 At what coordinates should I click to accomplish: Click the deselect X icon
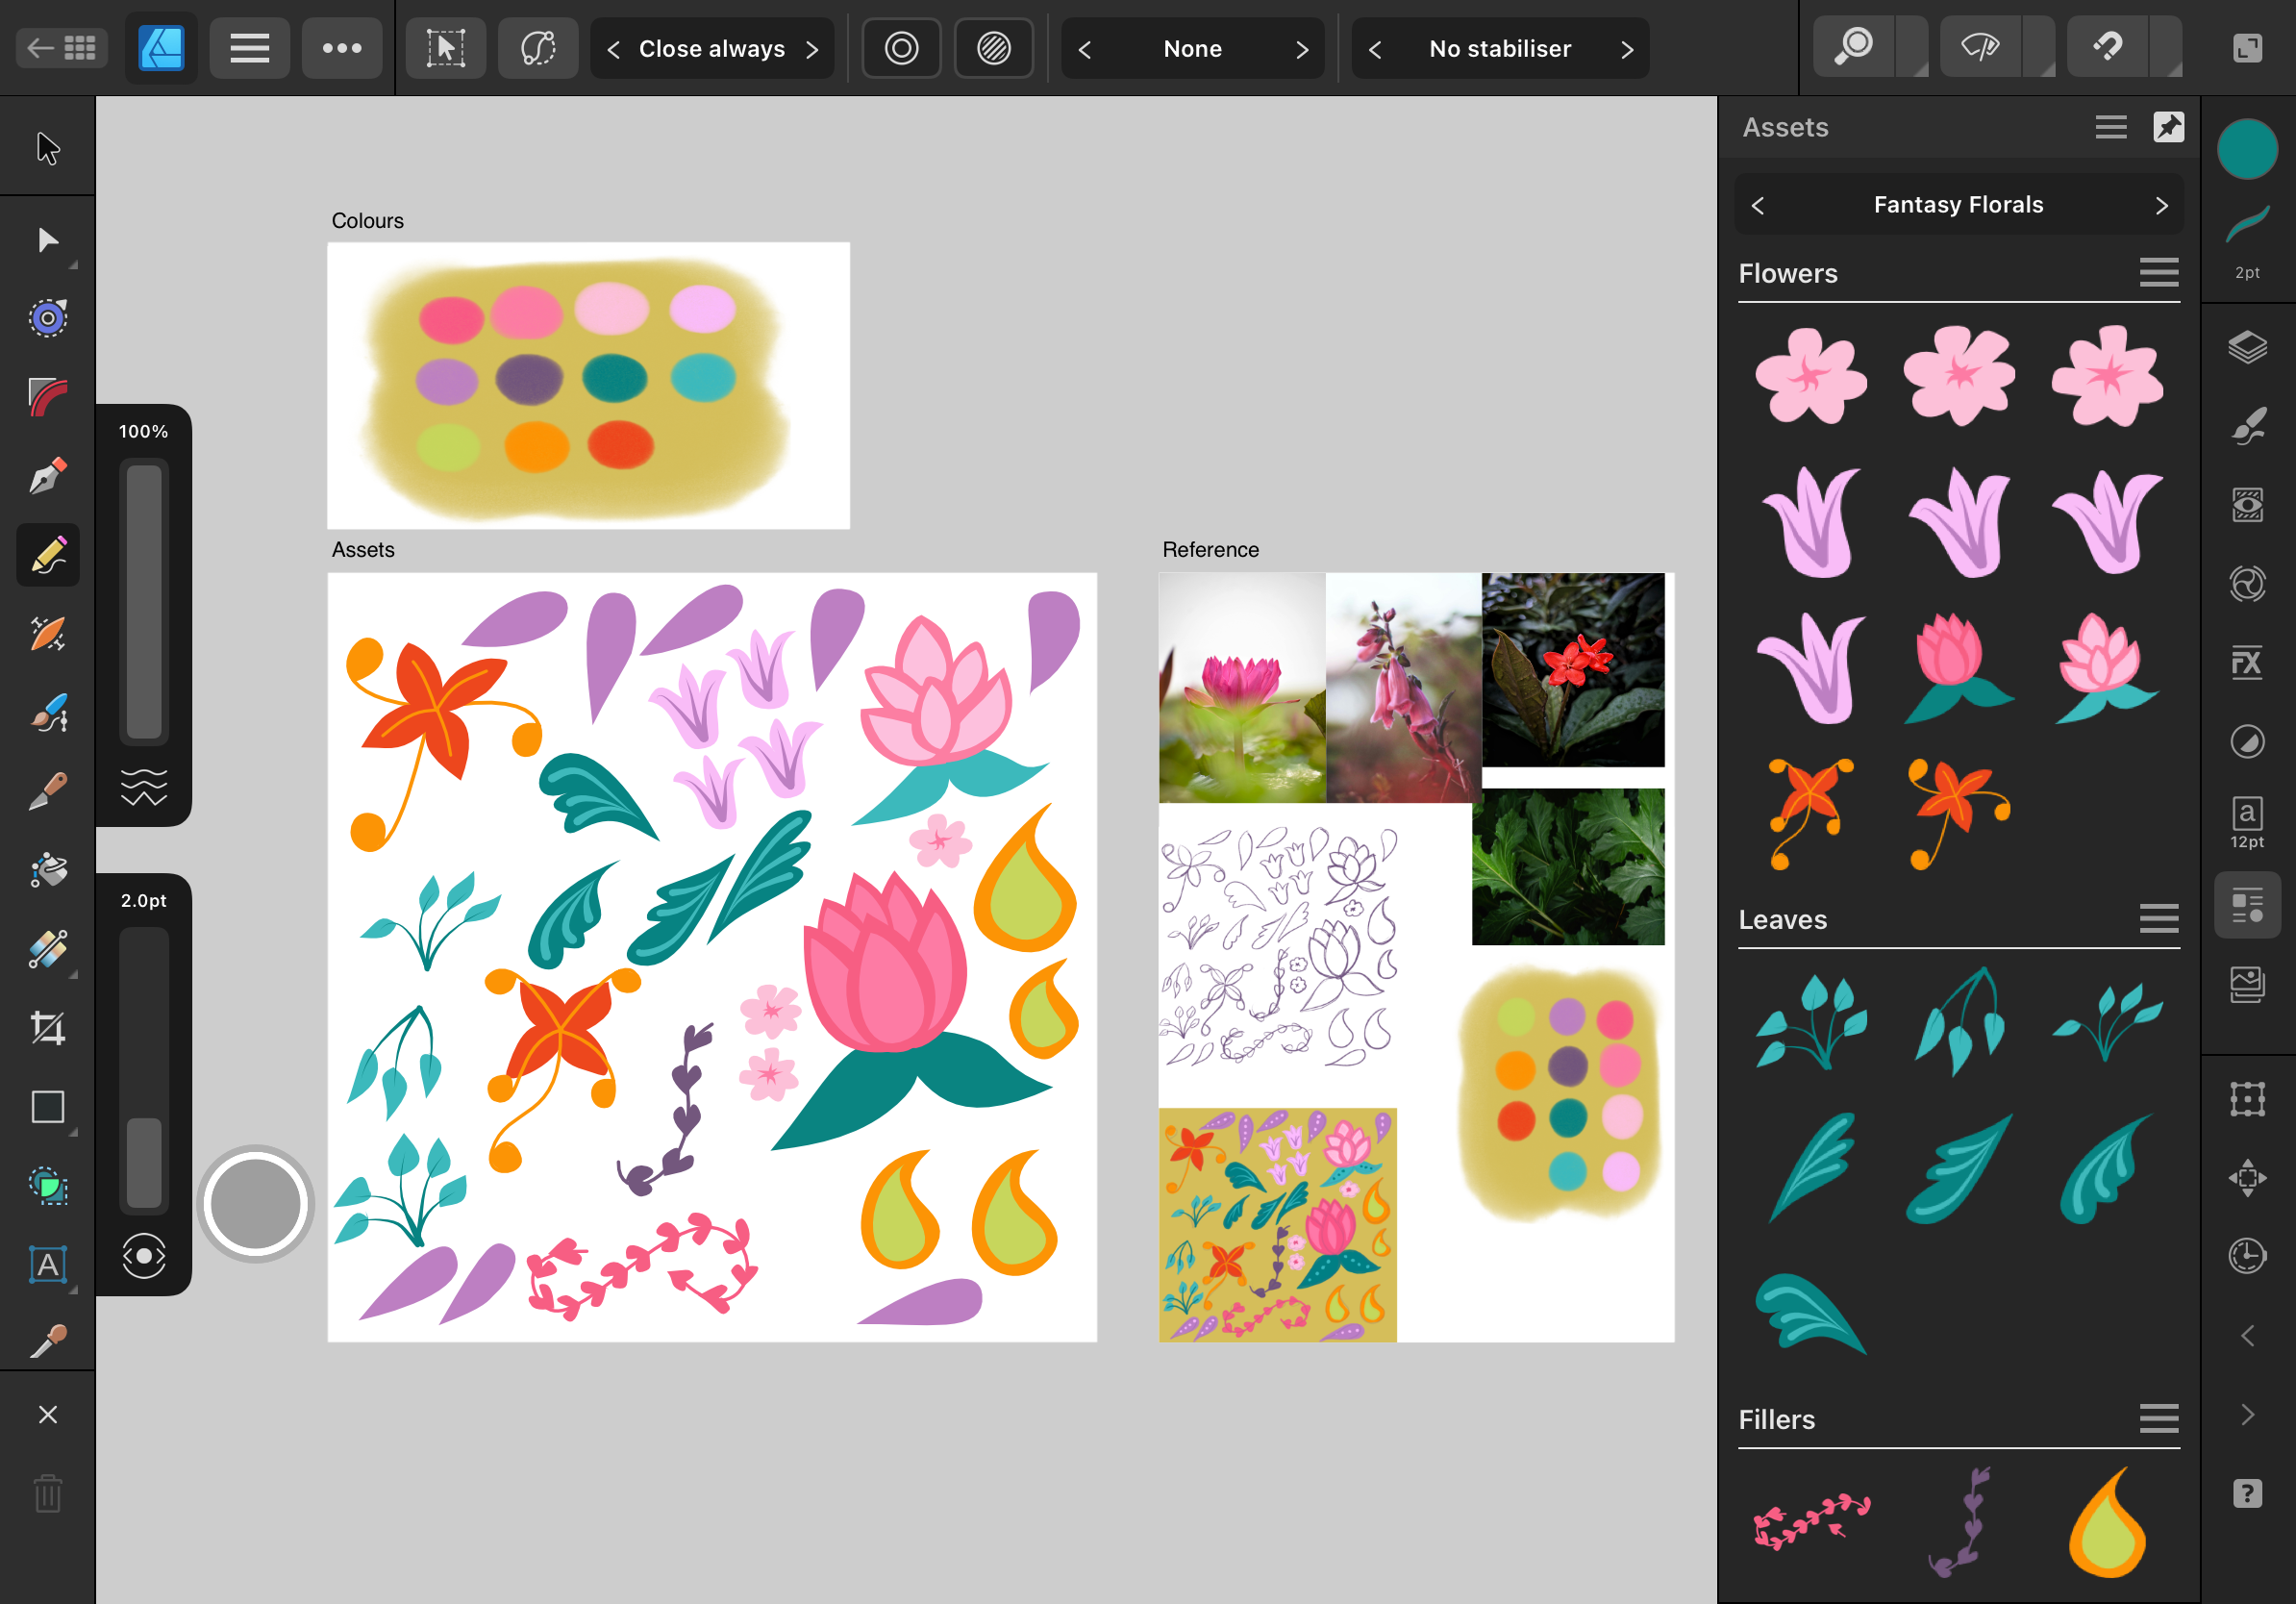pos(47,1414)
